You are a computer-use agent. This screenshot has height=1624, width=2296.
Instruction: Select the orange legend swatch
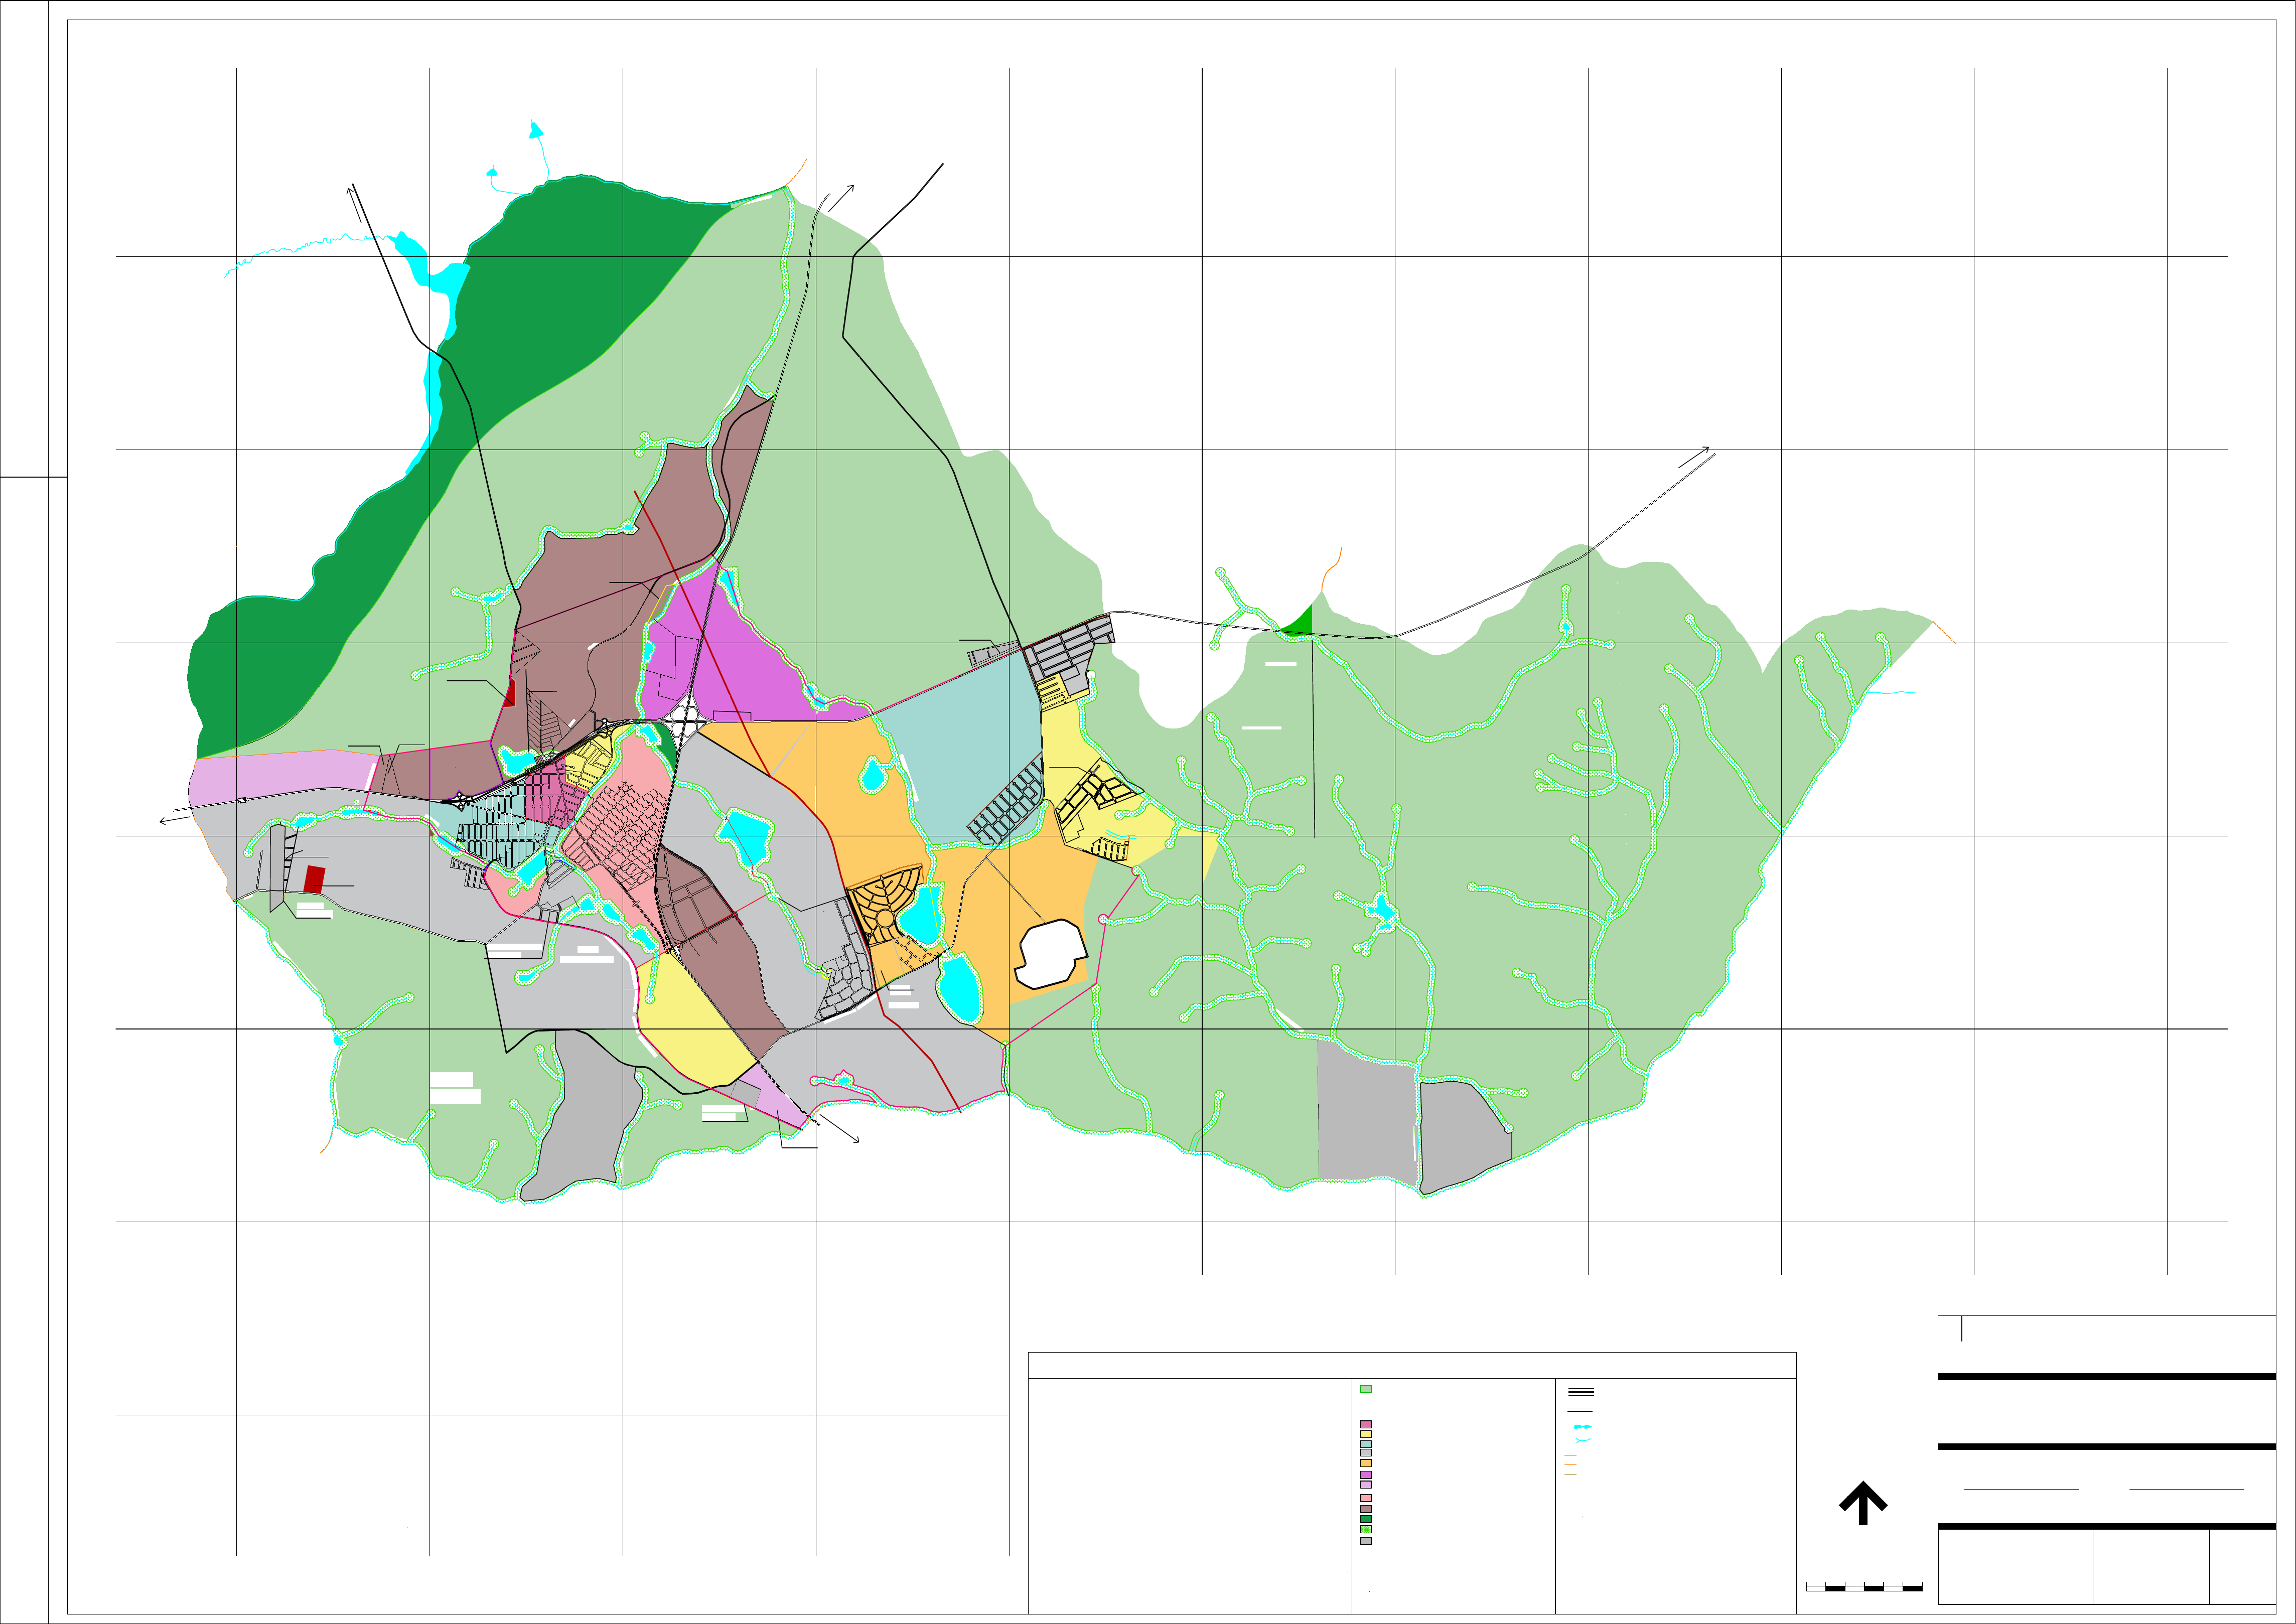pyautogui.click(x=1366, y=1463)
